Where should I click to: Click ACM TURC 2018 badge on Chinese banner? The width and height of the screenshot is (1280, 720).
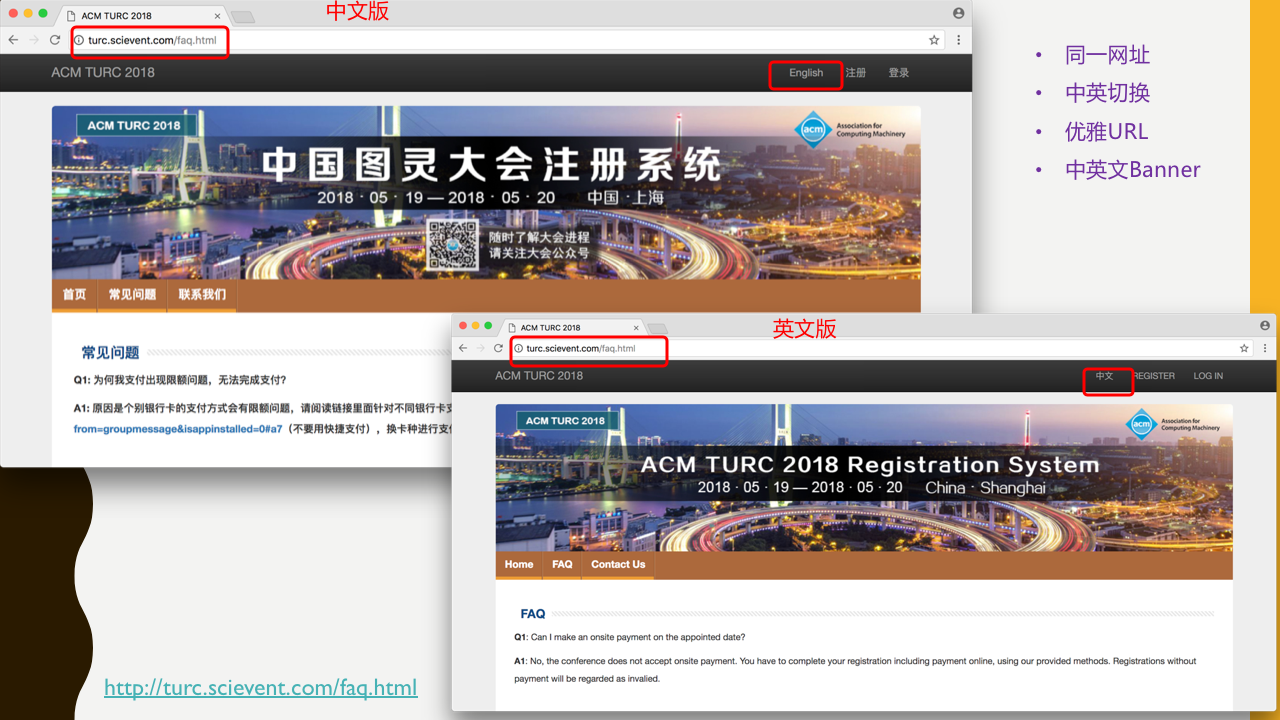tap(134, 125)
